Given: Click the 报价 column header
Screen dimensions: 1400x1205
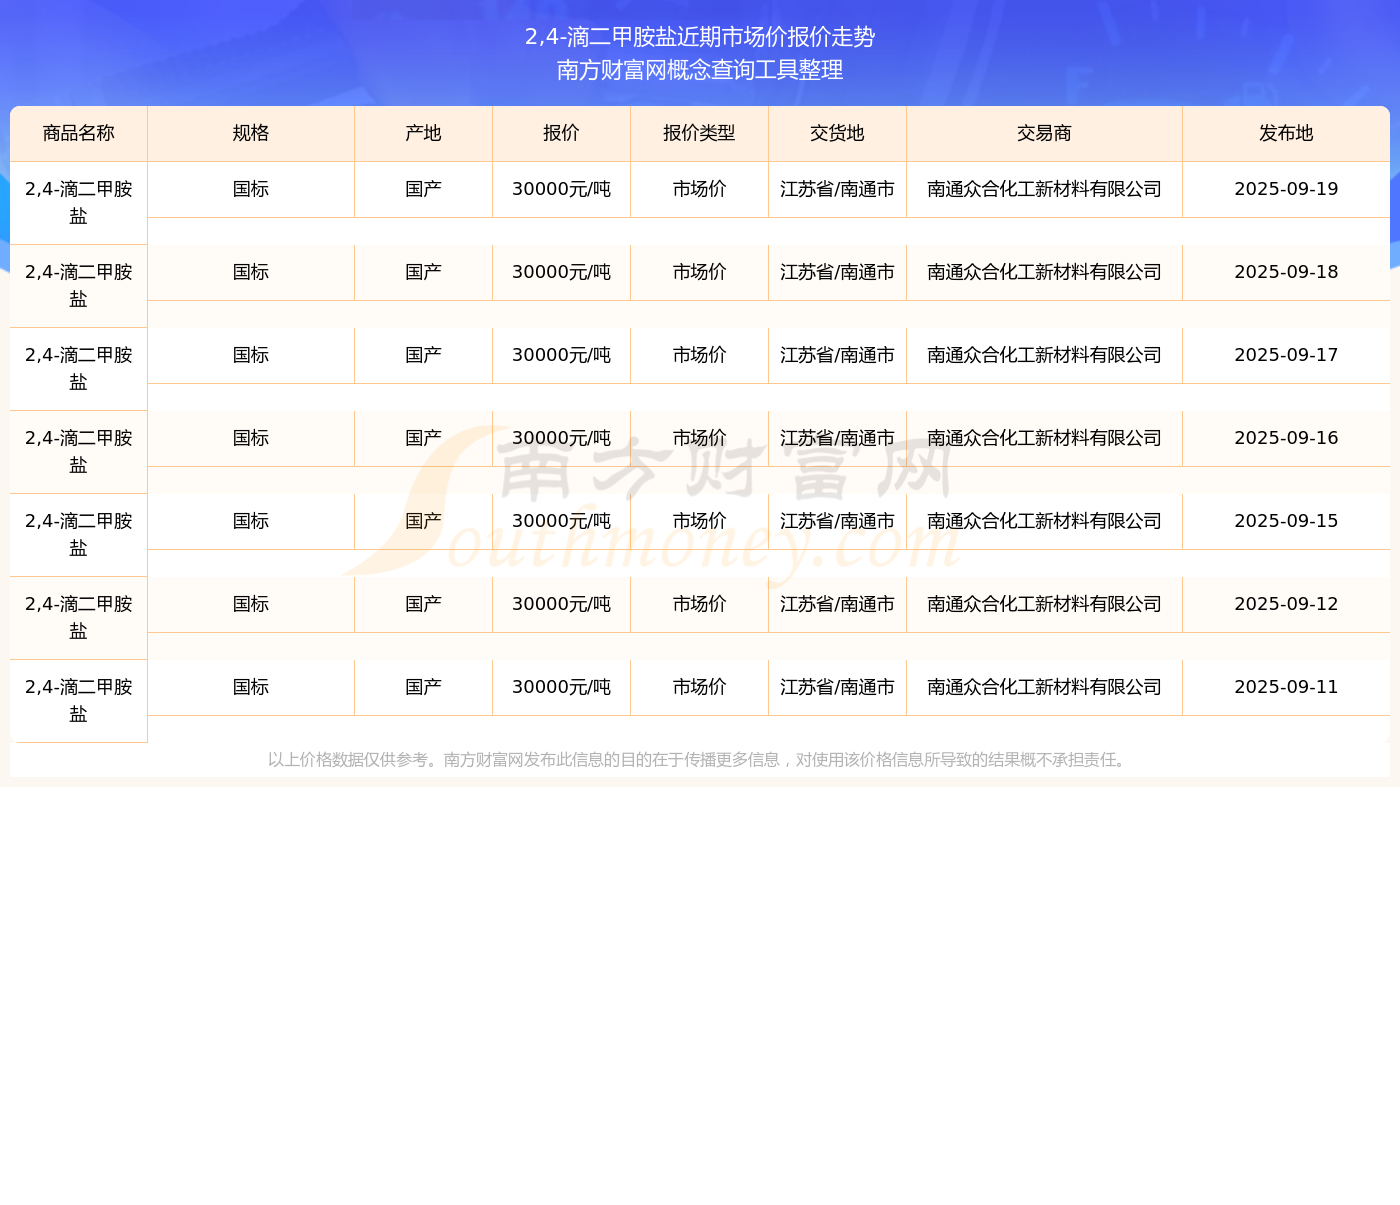Looking at the screenshot, I should coord(561,133).
